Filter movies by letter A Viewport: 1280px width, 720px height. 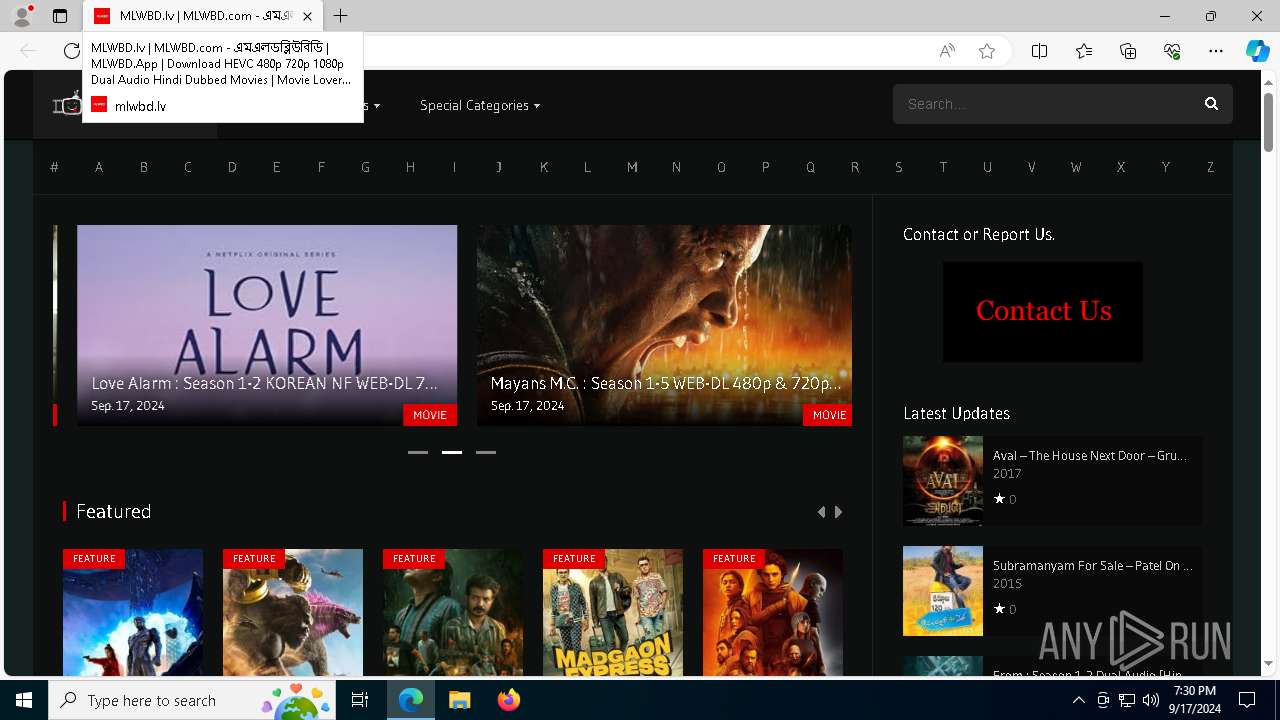pyautogui.click(x=99, y=167)
